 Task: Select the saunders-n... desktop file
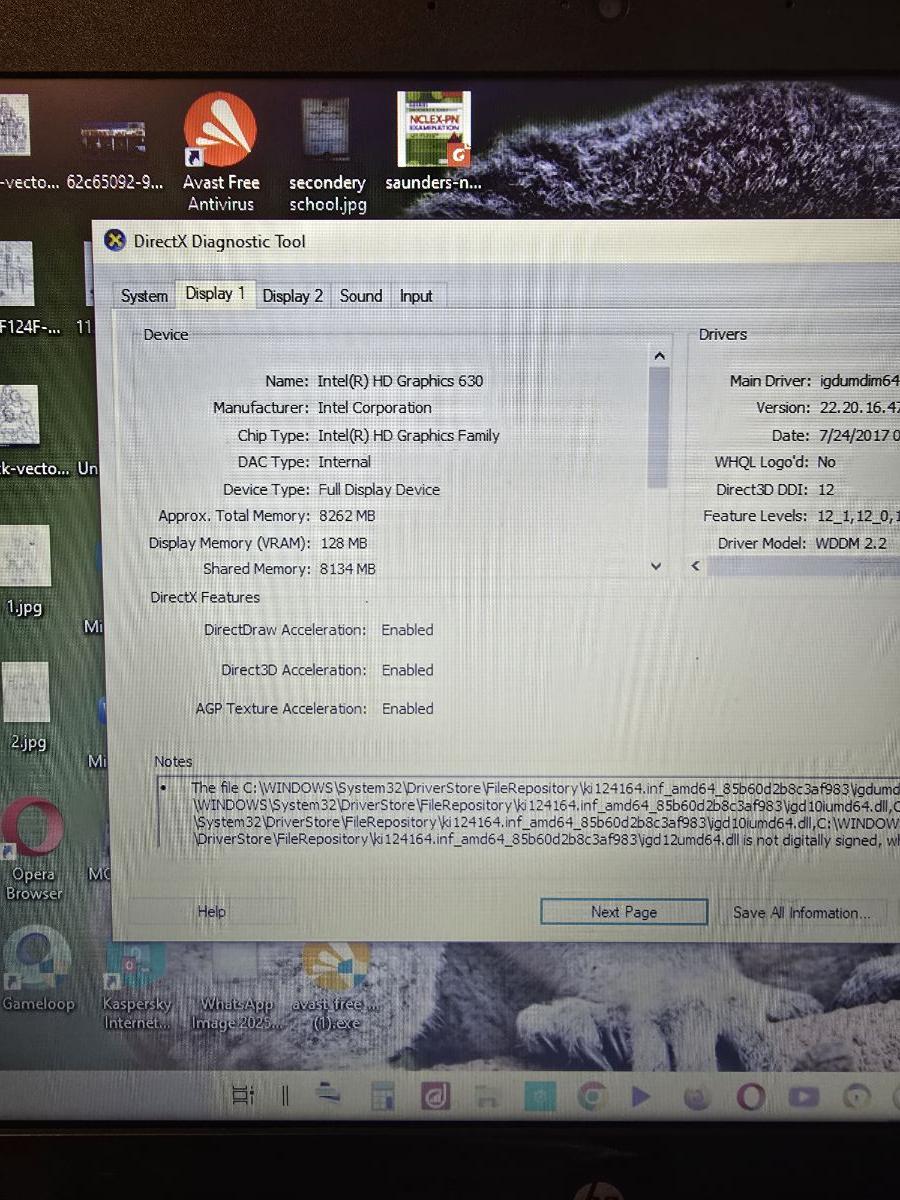point(434,142)
